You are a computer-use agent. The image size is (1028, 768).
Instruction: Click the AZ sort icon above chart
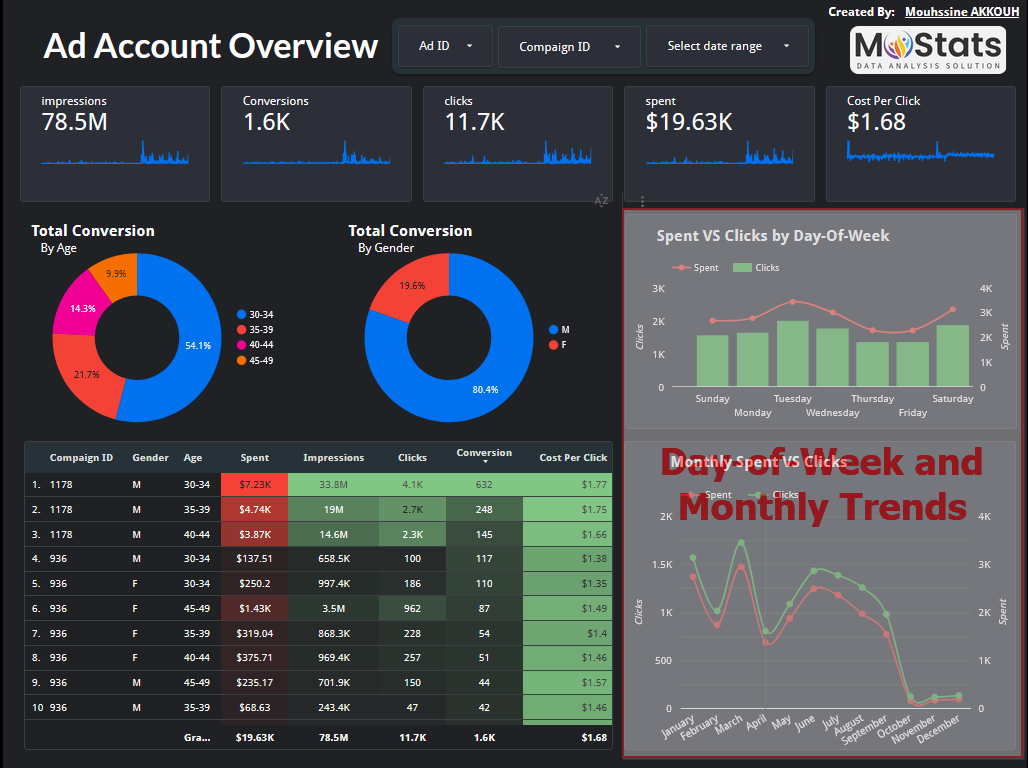pos(601,201)
